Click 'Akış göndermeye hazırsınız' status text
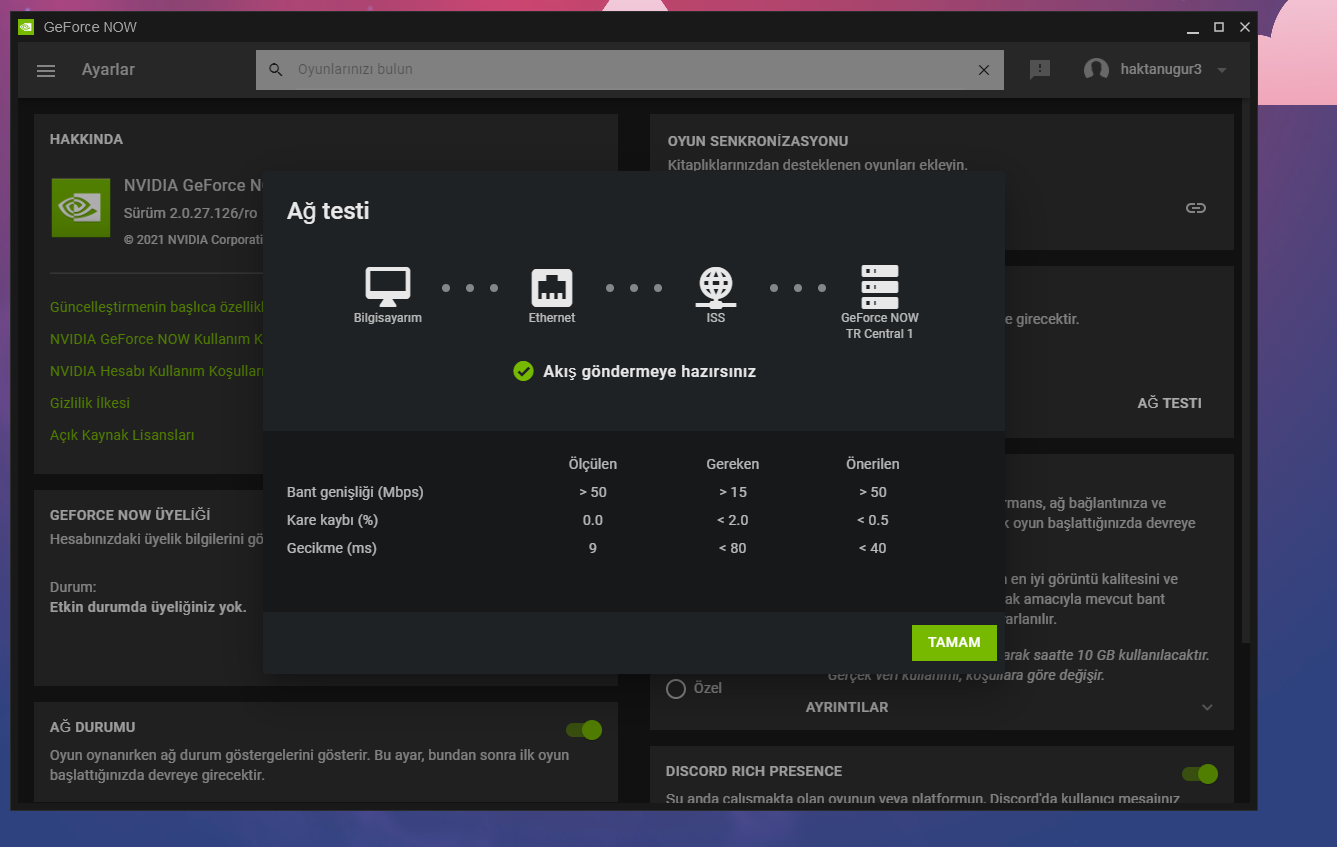Image resolution: width=1337 pixels, height=847 pixels. pyautogui.click(x=650, y=371)
